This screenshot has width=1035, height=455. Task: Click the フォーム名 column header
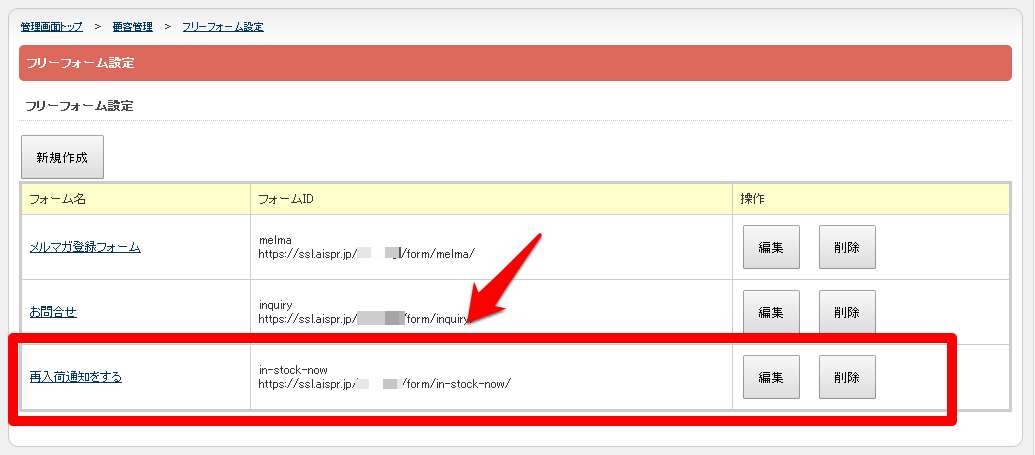(58, 199)
